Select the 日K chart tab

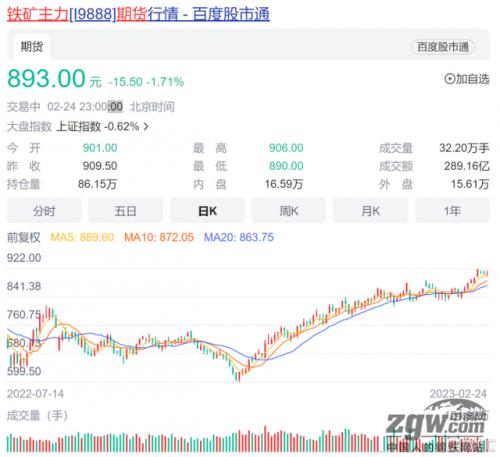(x=207, y=211)
